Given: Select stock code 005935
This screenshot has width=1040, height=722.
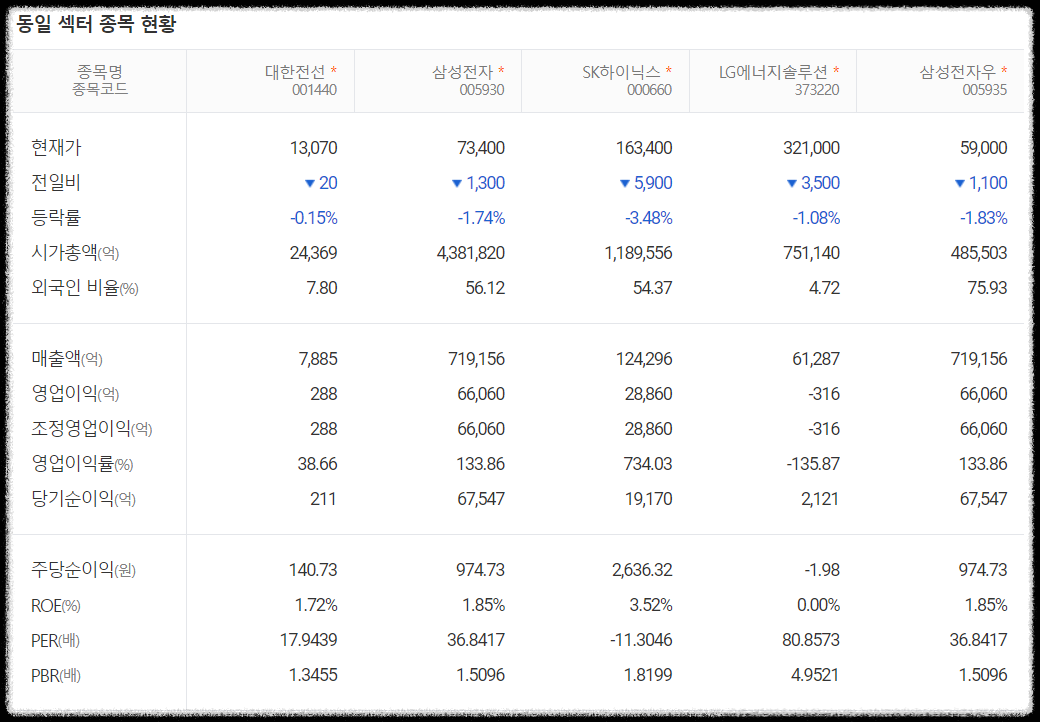Looking at the screenshot, I should click(985, 90).
